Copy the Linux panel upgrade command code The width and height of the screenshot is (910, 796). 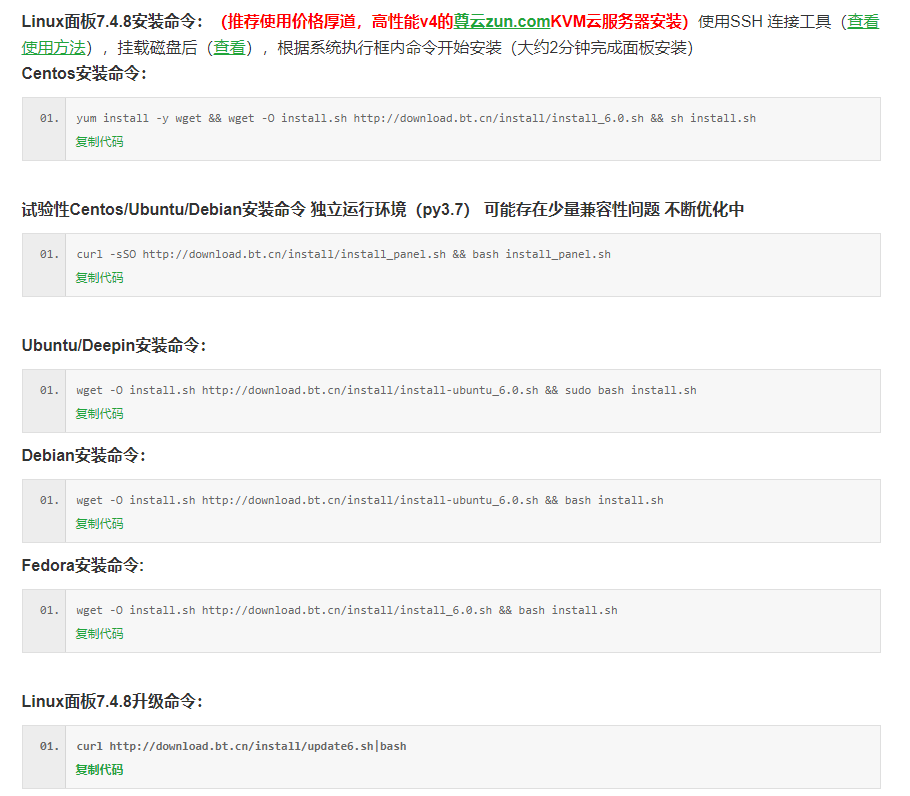coord(98,769)
